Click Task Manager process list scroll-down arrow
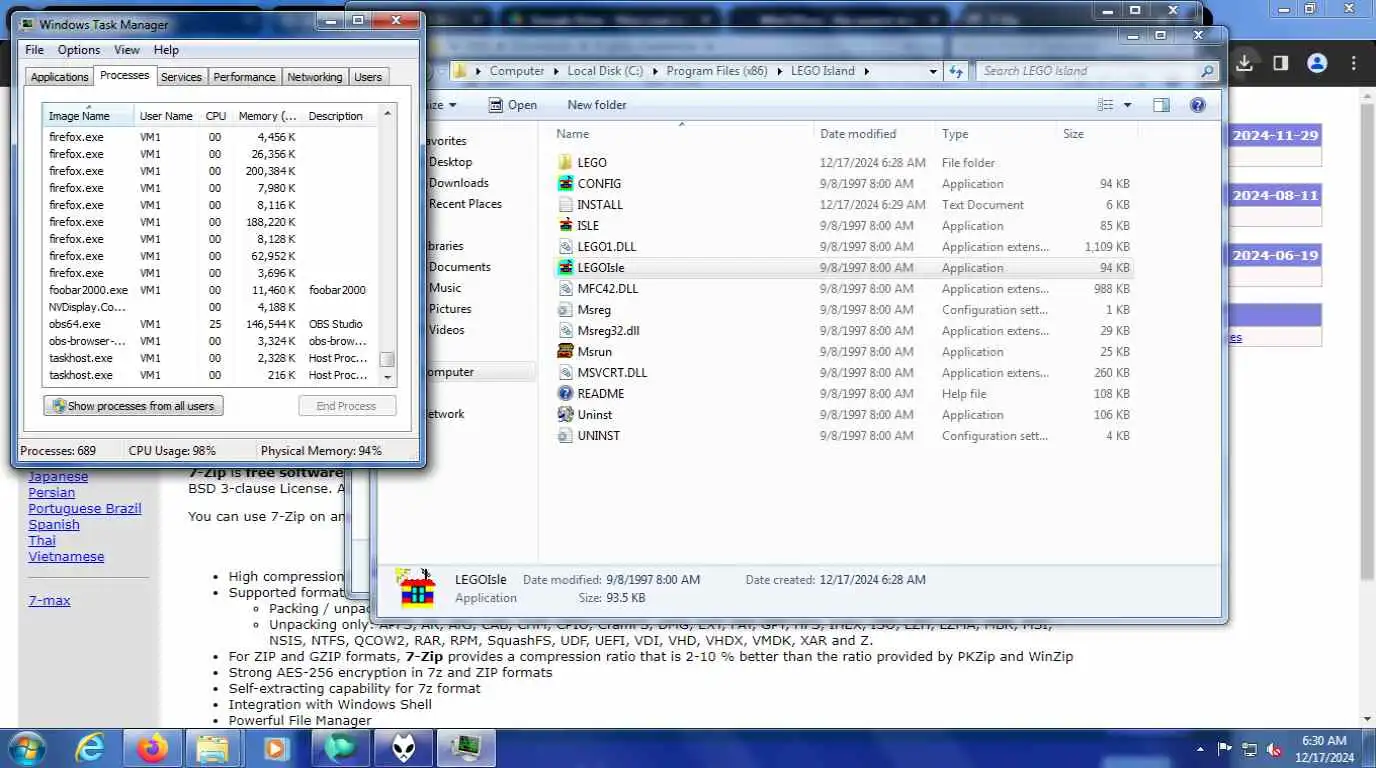 (x=388, y=378)
